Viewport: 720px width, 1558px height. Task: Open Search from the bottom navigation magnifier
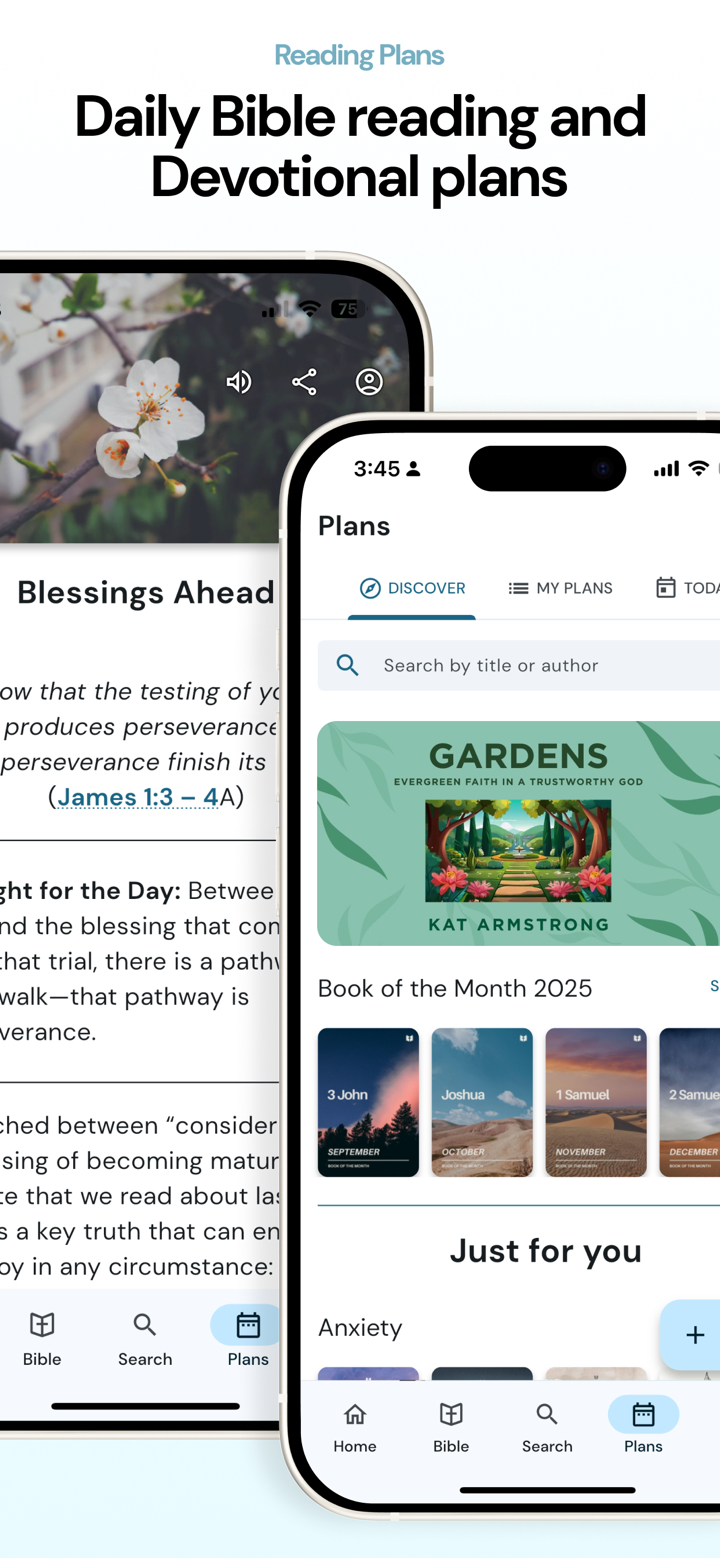coord(546,1414)
